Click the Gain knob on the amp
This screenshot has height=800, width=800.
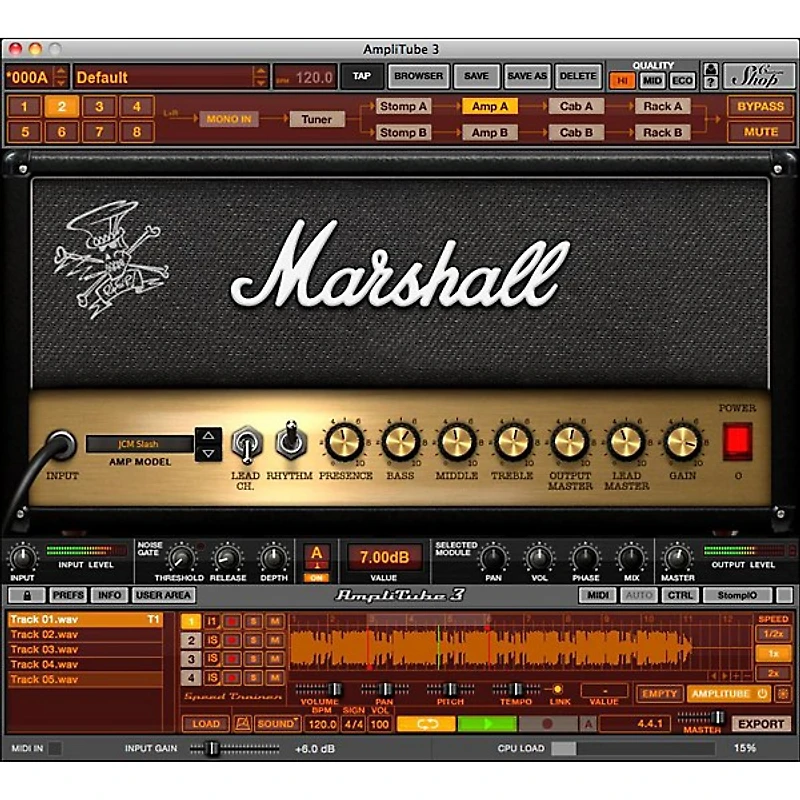tap(682, 442)
